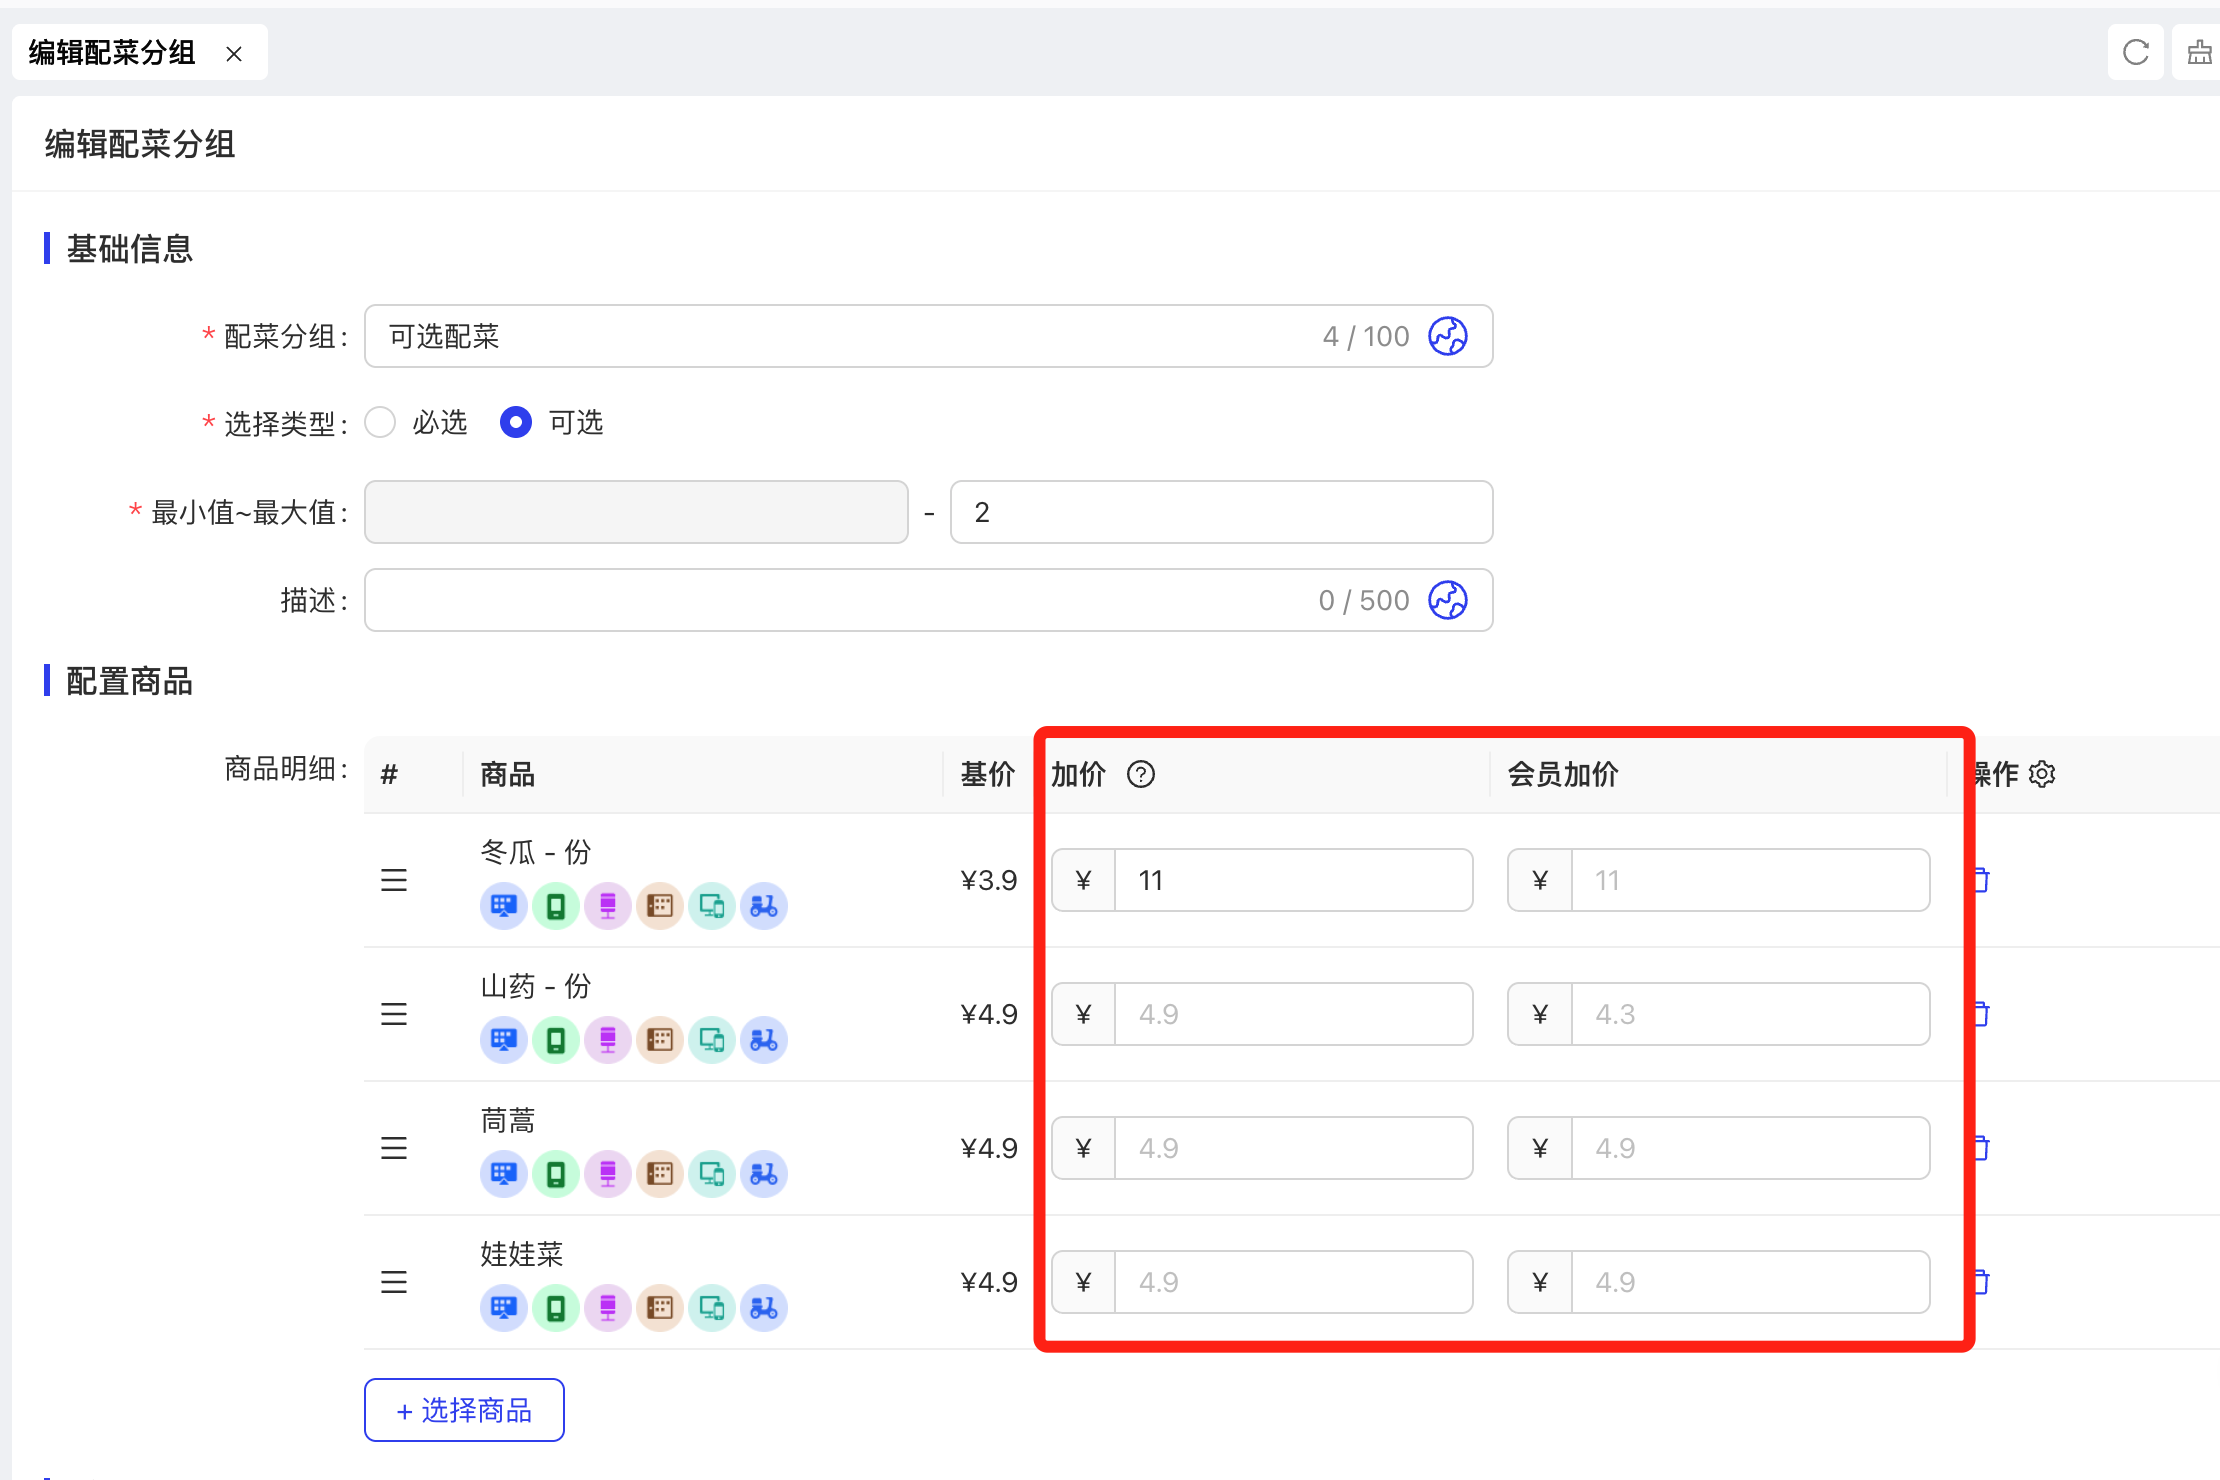Delete the 山药 row with trash icon
The height and width of the screenshot is (1480, 2220).
[1981, 1014]
